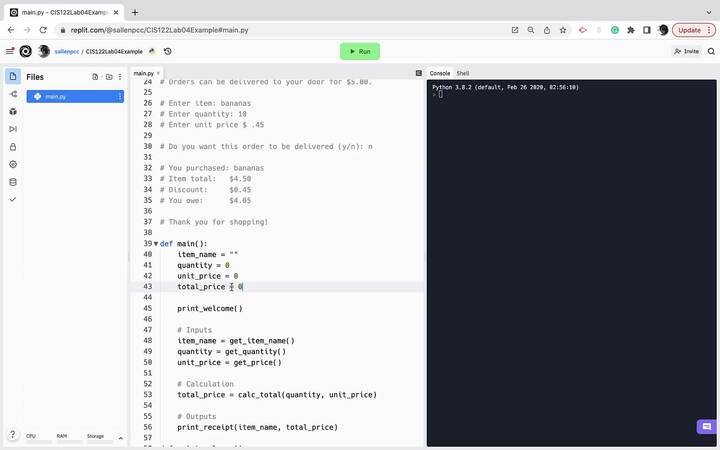Screen dimensions: 720x450
Task: Switch to the Shell tab
Action: 463,73
